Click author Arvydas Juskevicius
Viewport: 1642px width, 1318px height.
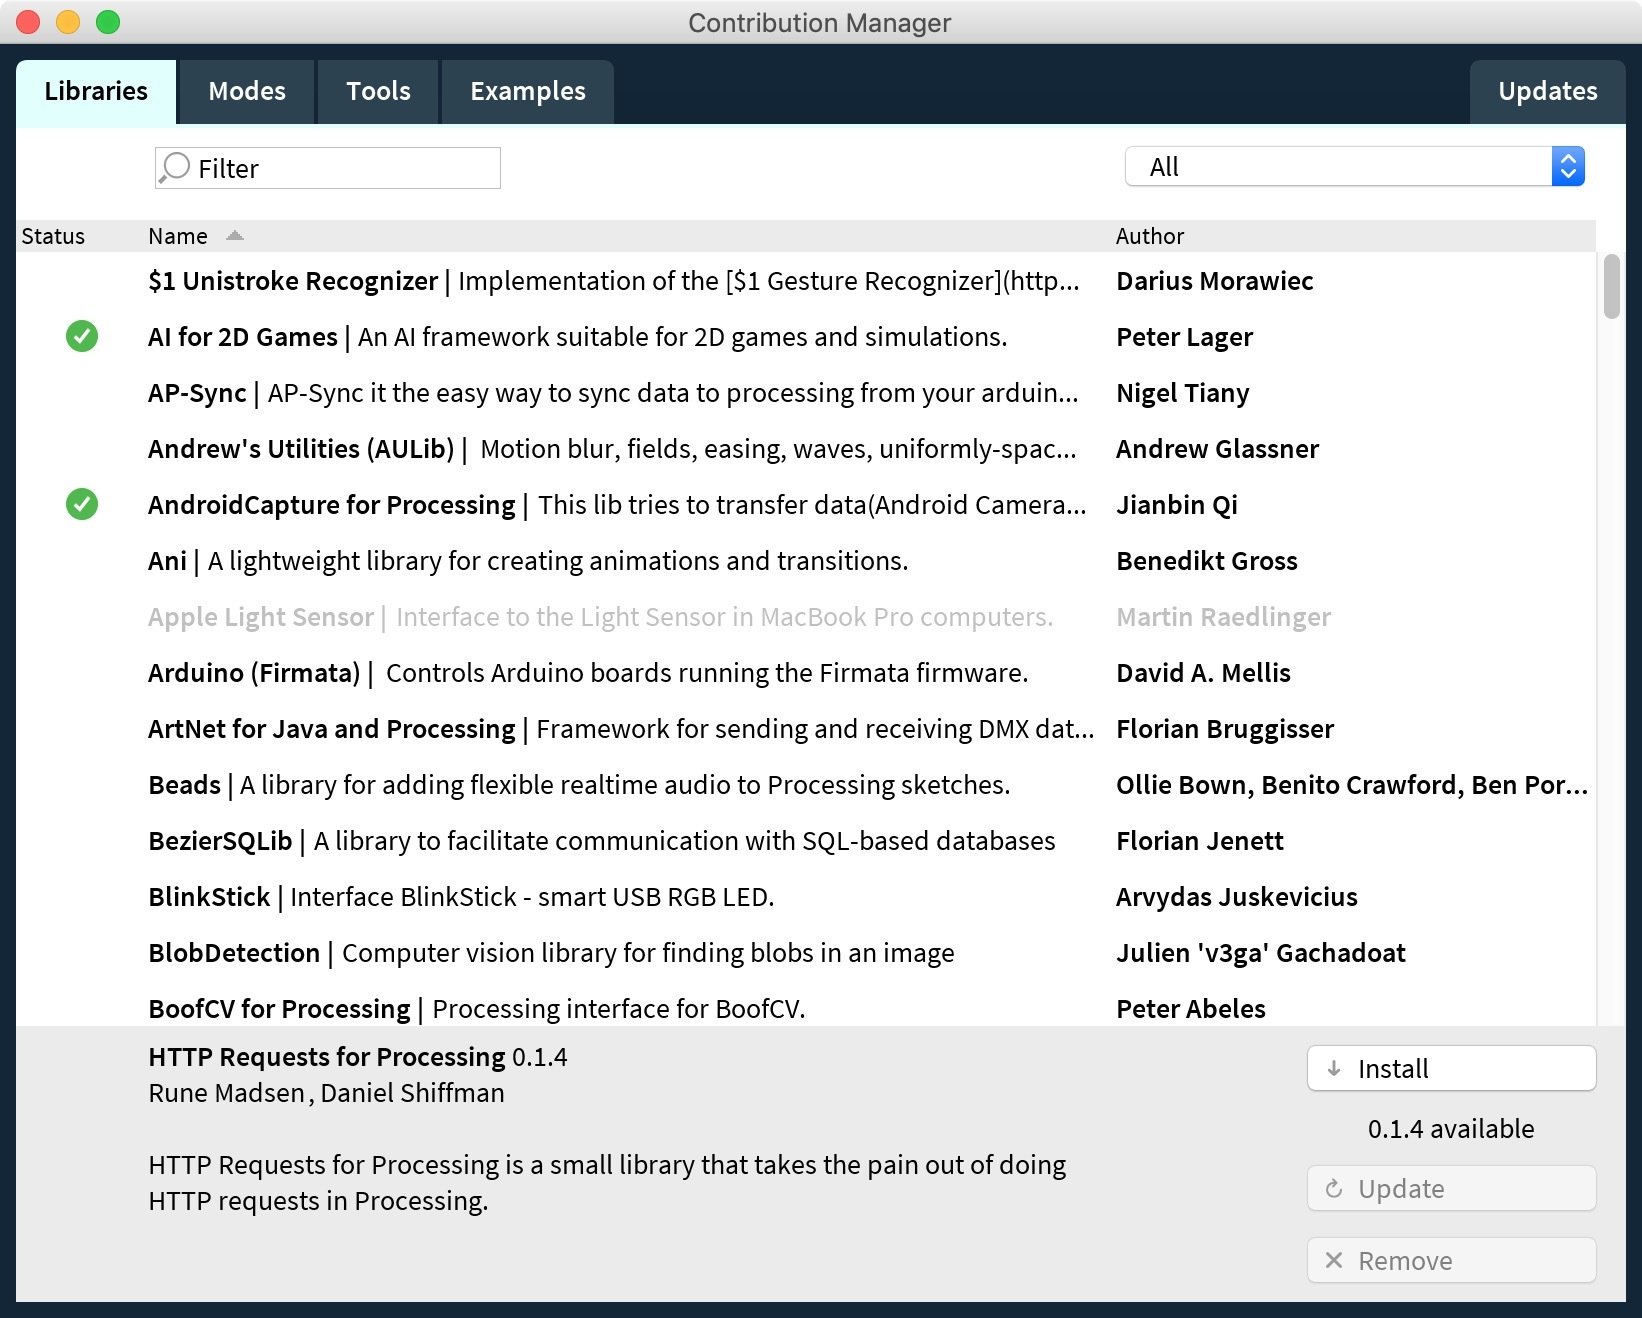pos(1237,897)
